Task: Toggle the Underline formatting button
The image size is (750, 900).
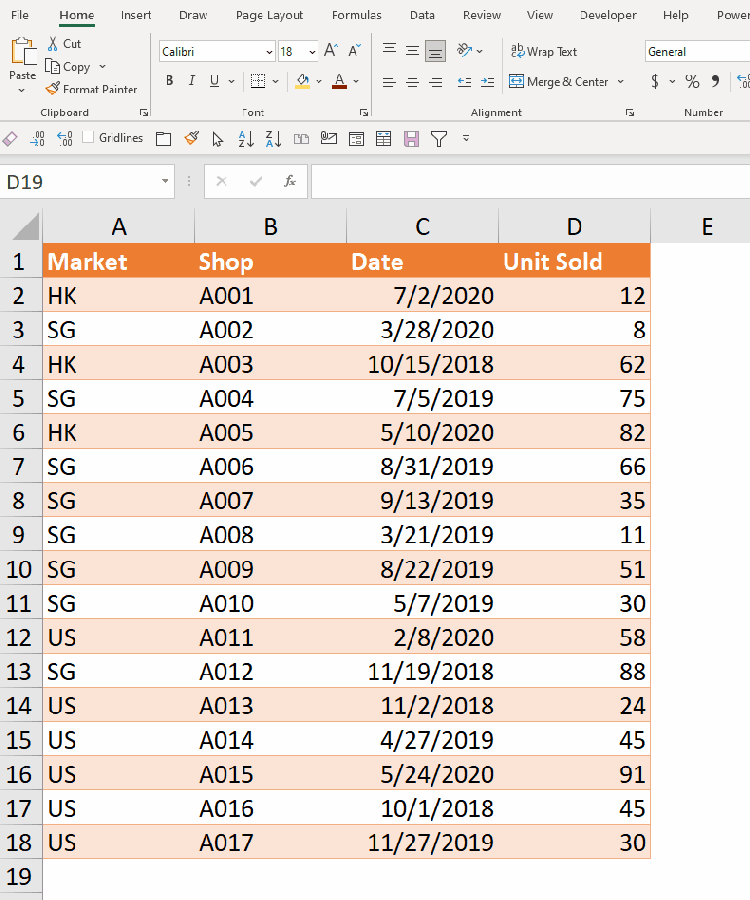Action: [x=215, y=82]
